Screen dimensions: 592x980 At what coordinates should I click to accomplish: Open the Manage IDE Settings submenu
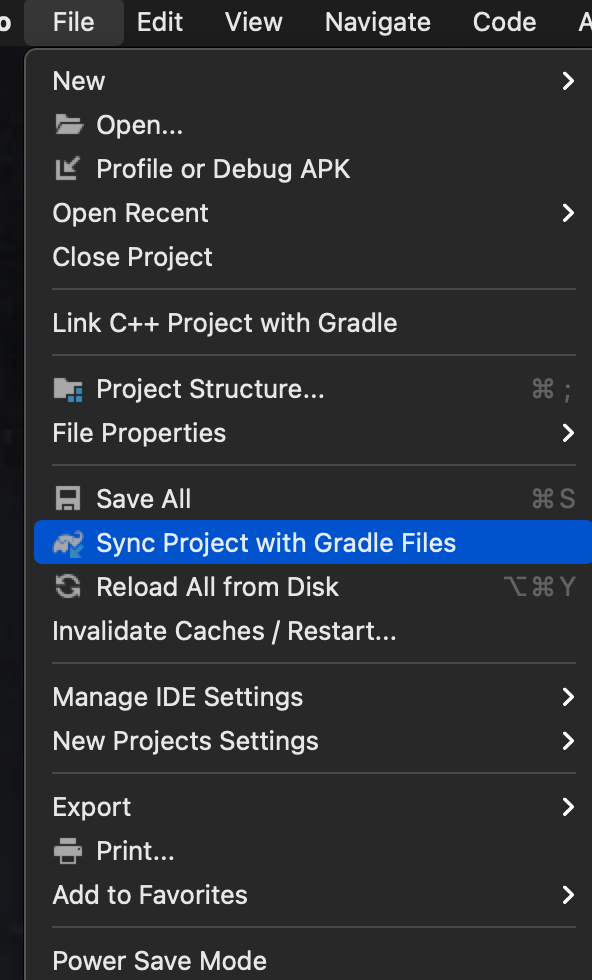pos(313,697)
